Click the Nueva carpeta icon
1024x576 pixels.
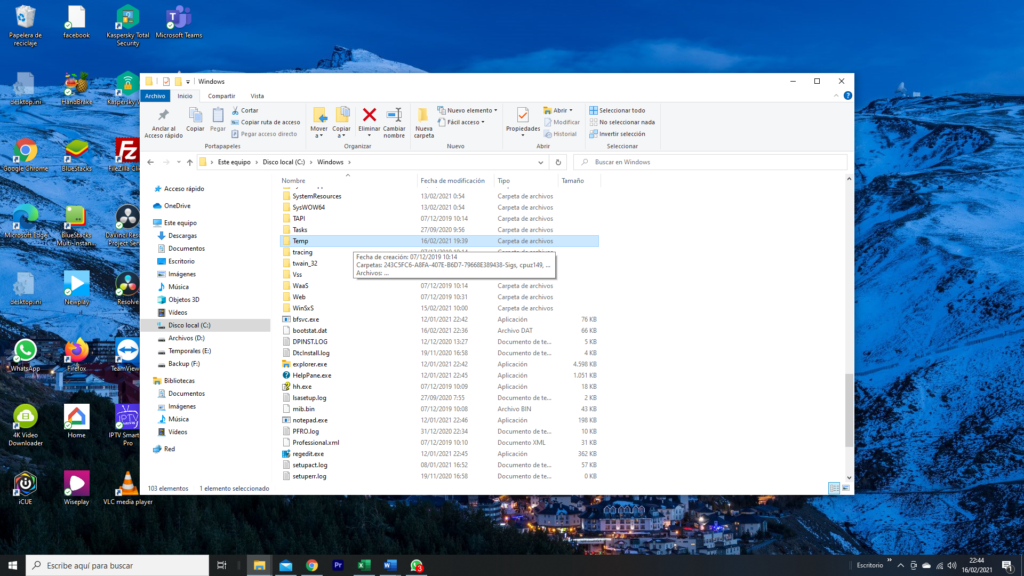[x=424, y=116]
